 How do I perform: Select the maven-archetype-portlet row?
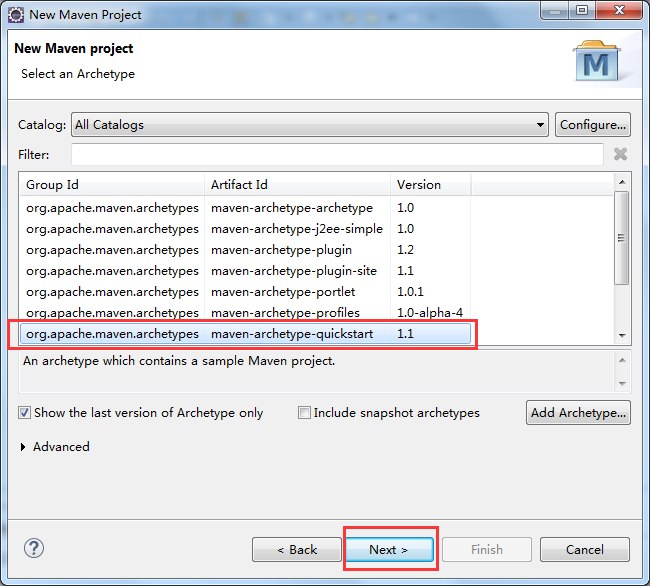click(x=245, y=292)
